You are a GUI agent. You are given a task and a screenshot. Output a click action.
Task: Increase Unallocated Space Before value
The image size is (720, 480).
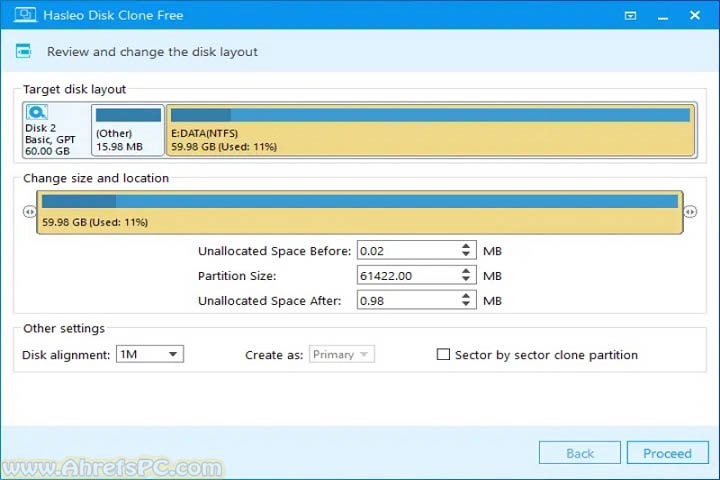click(466, 246)
